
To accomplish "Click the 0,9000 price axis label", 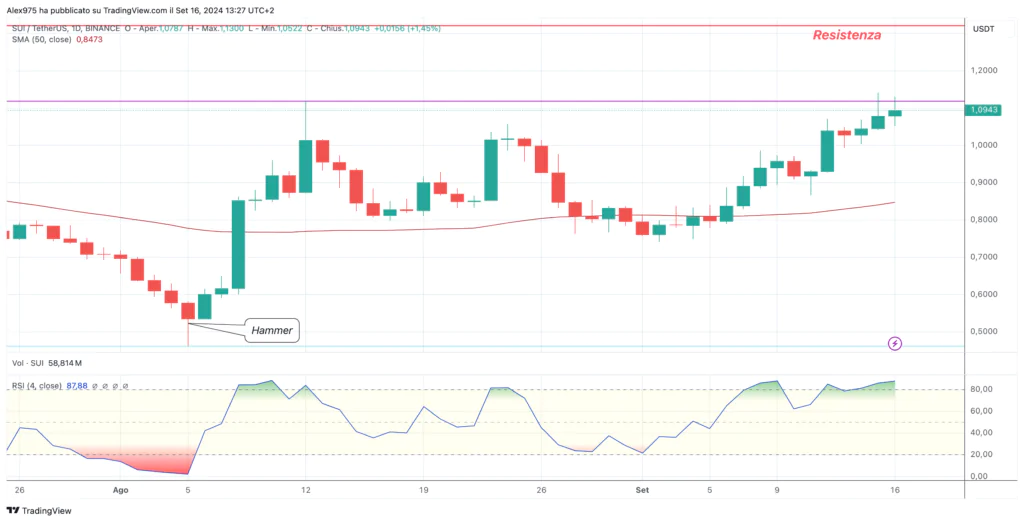I will click(x=985, y=182).
